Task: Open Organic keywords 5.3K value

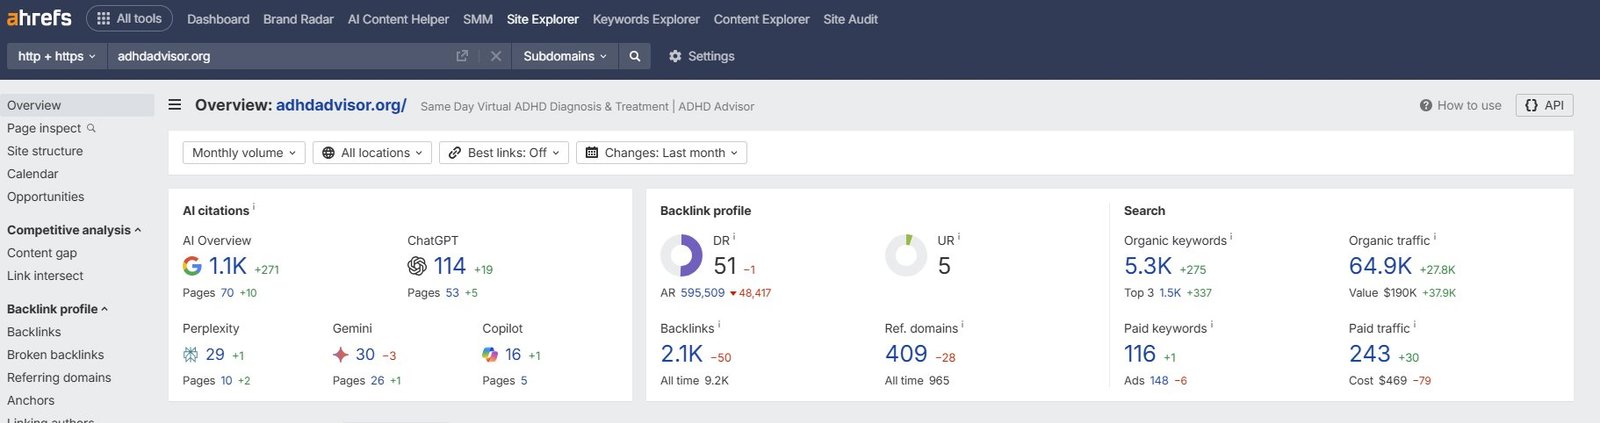Action: click(1148, 266)
